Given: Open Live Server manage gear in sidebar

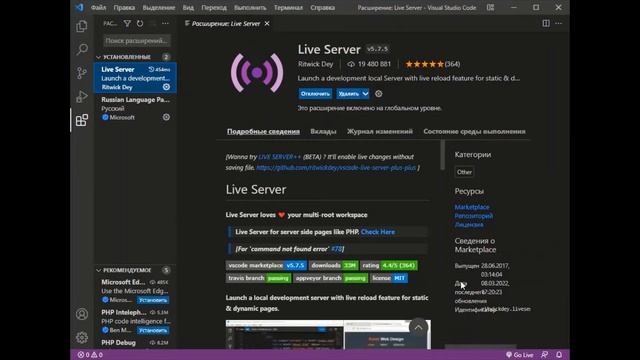Looking at the screenshot, I should pyautogui.click(x=166, y=87).
